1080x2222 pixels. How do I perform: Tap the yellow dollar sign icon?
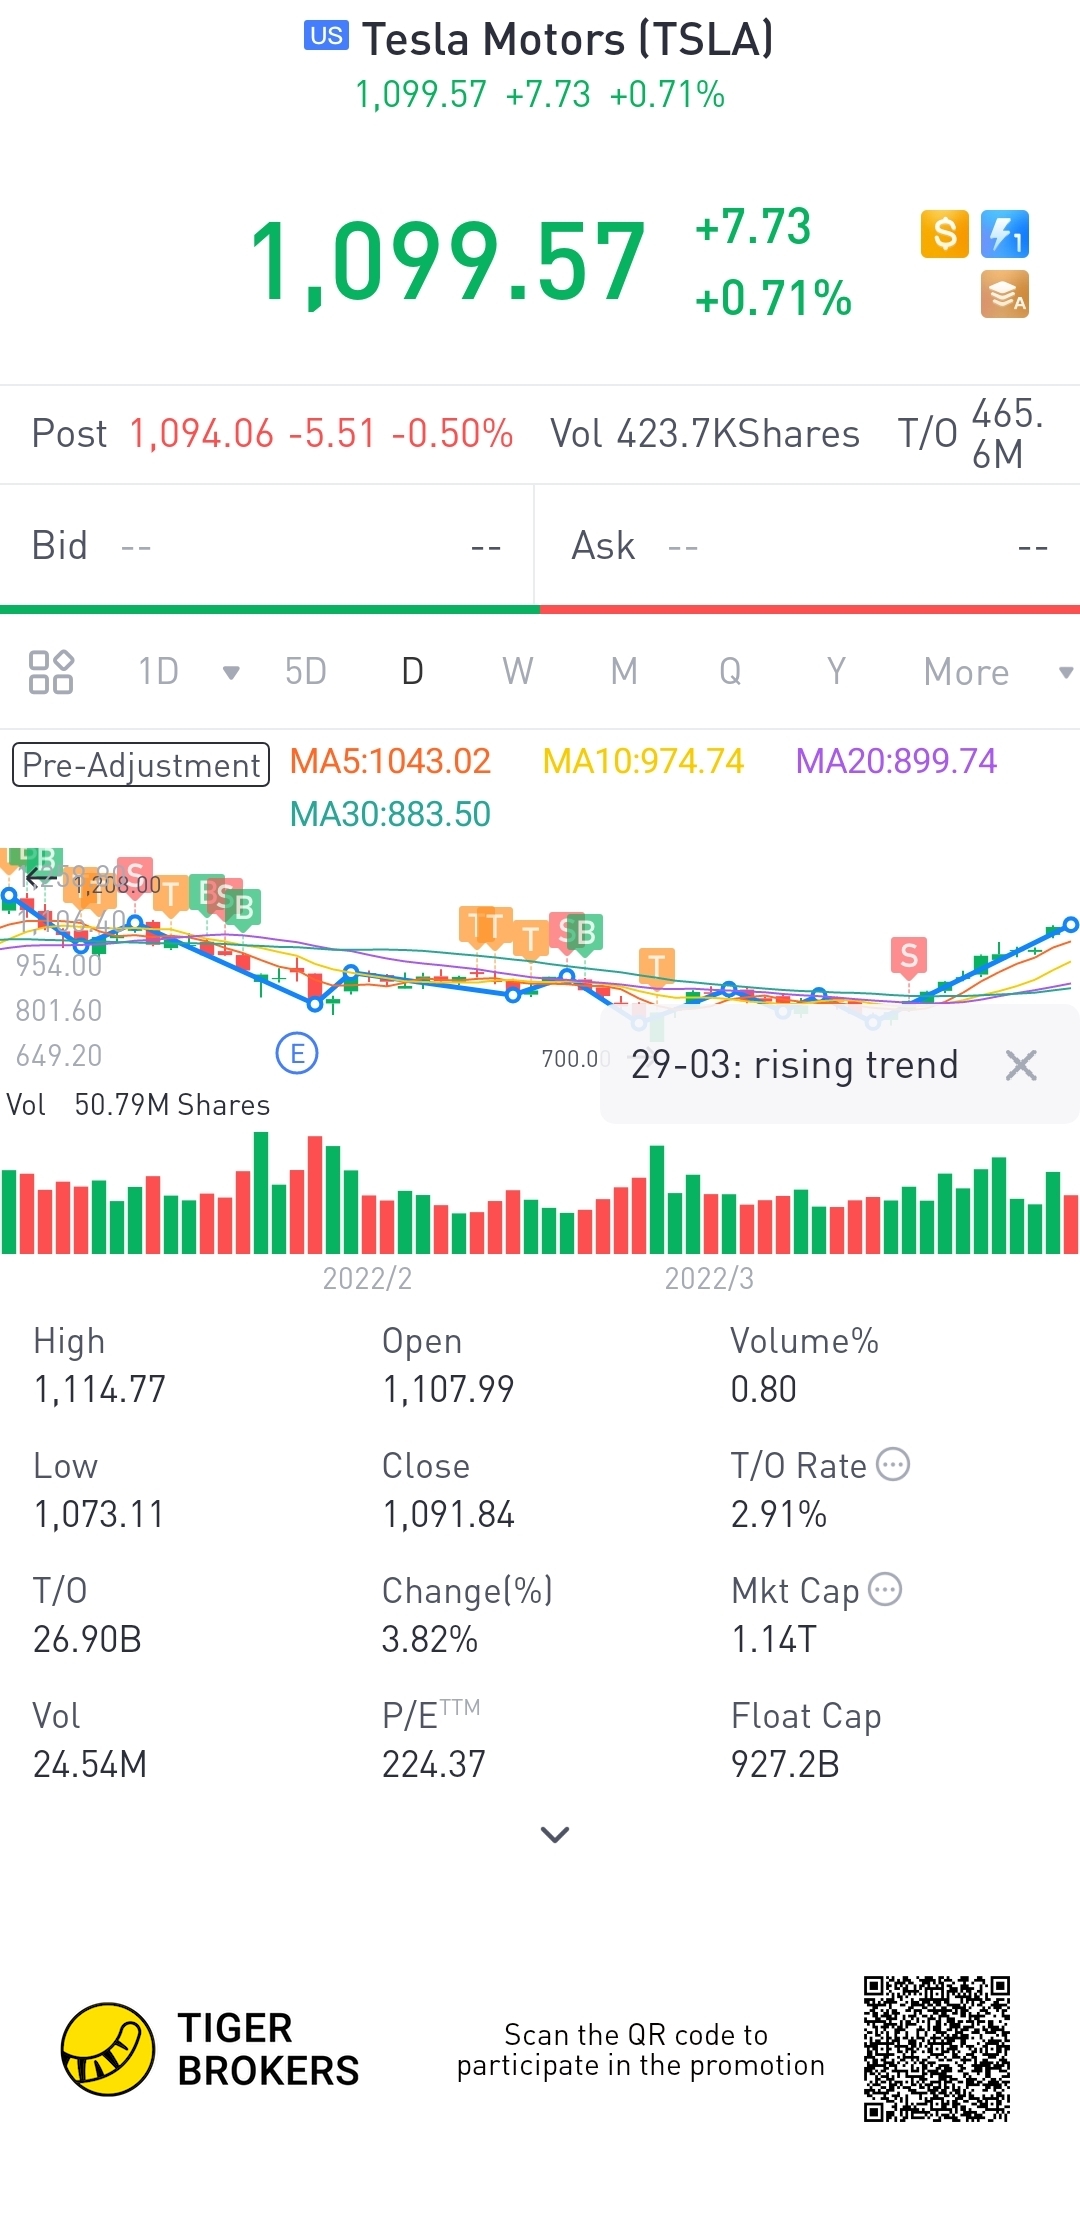(945, 234)
